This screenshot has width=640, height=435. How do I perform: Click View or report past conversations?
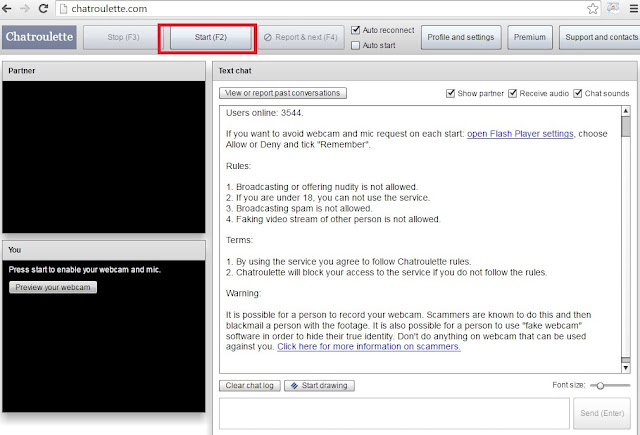pos(283,93)
